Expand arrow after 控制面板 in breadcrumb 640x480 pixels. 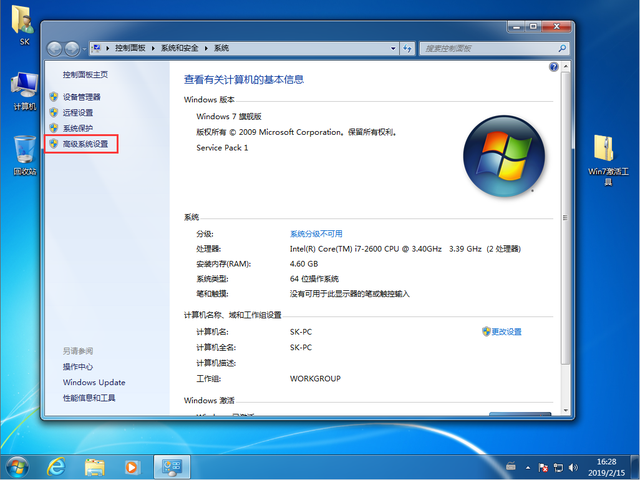pos(153,48)
